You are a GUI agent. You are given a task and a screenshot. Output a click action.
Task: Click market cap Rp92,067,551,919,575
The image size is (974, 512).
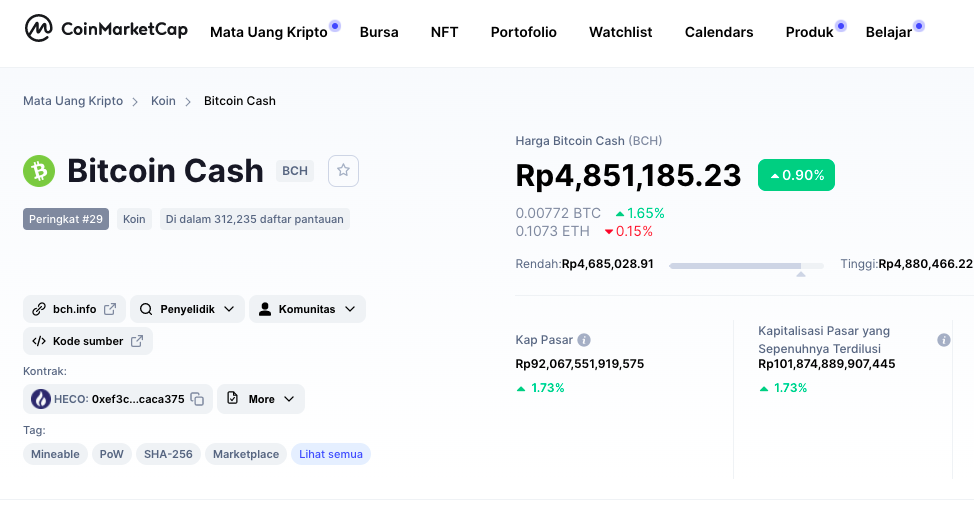[580, 364]
